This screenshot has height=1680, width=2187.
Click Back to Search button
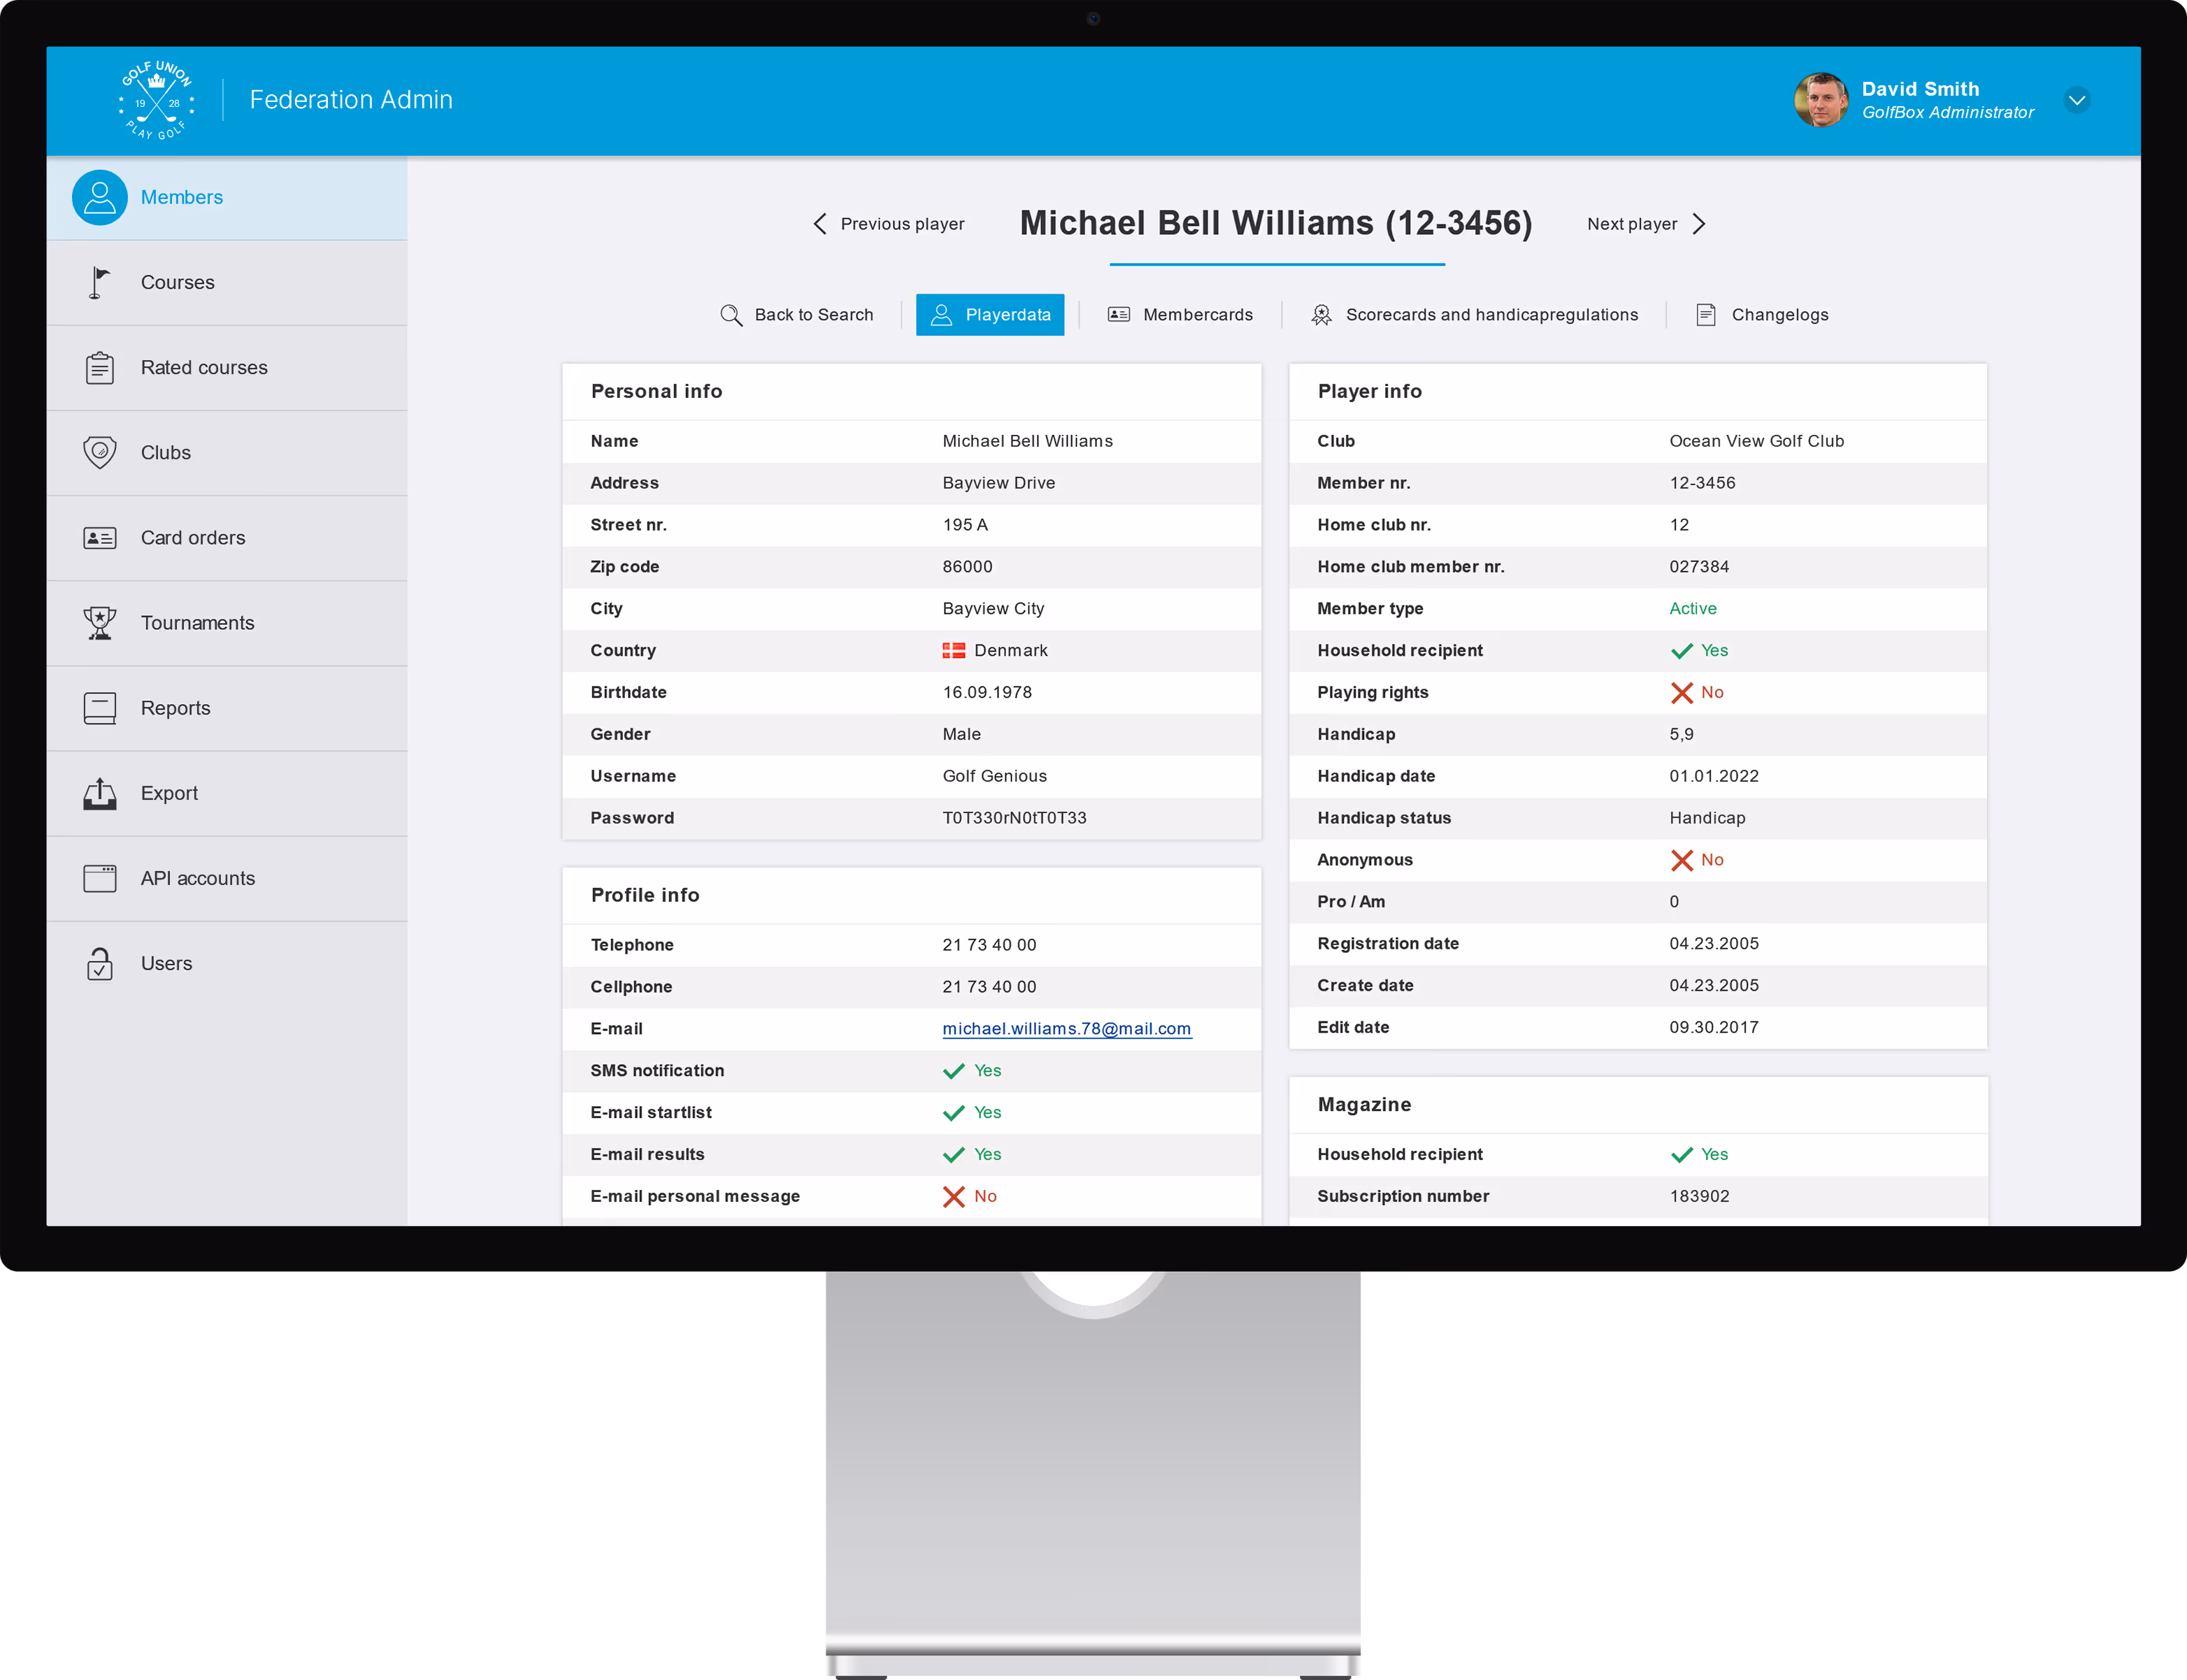[x=797, y=314]
